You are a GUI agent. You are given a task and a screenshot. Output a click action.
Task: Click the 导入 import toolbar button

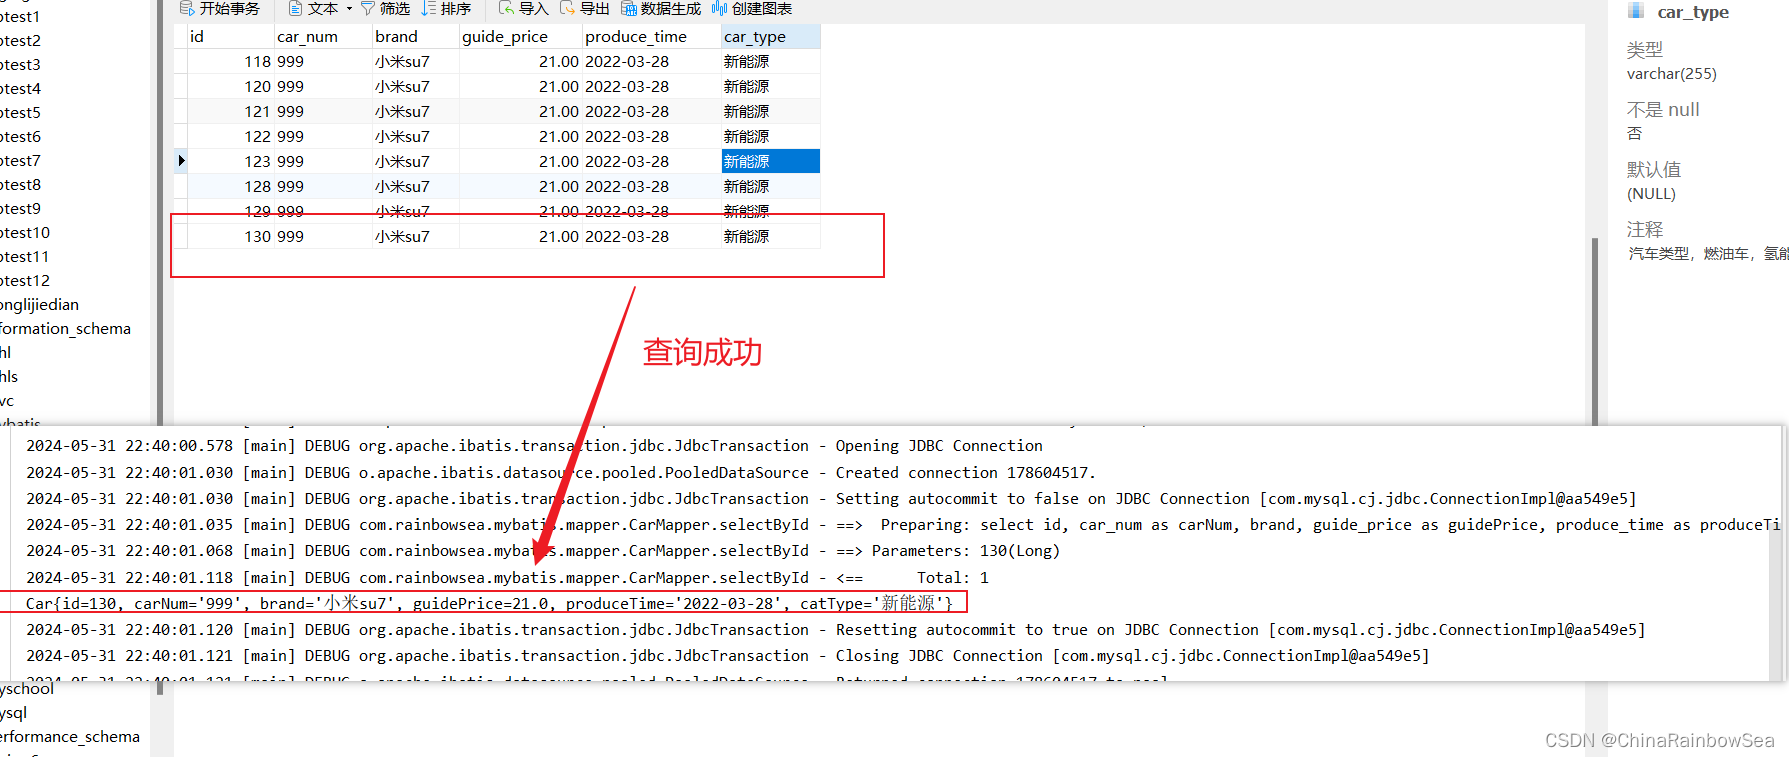(524, 9)
